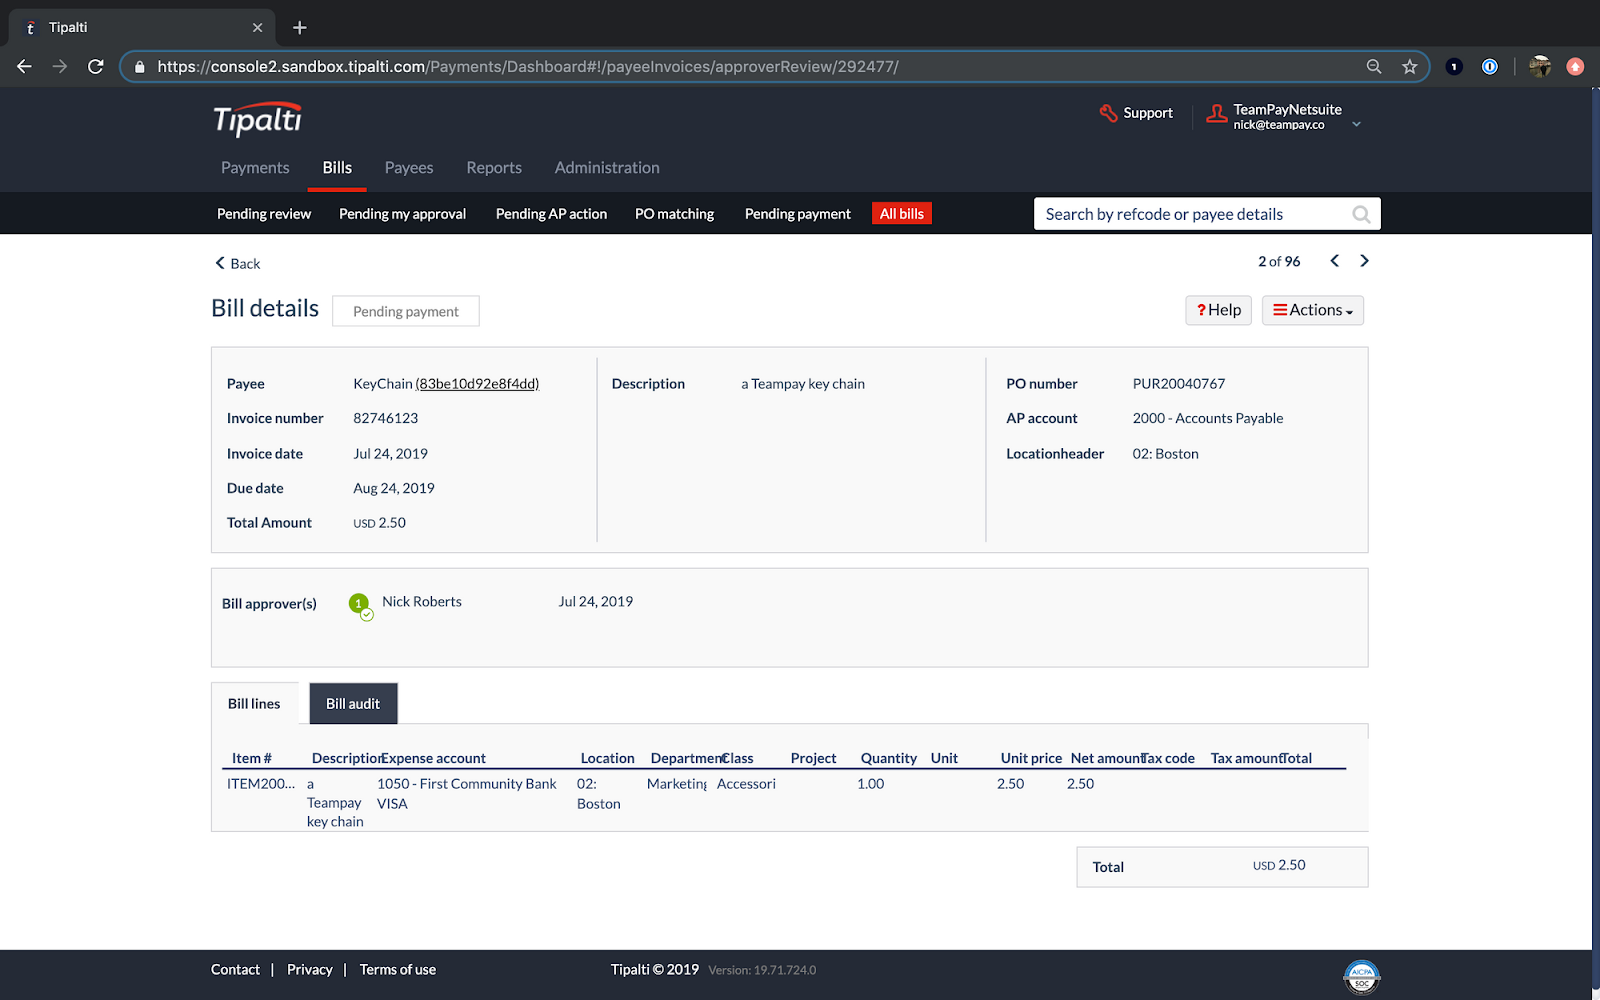The image size is (1600, 1000).
Task: Click the Unit price column header
Action: pyautogui.click(x=1031, y=759)
